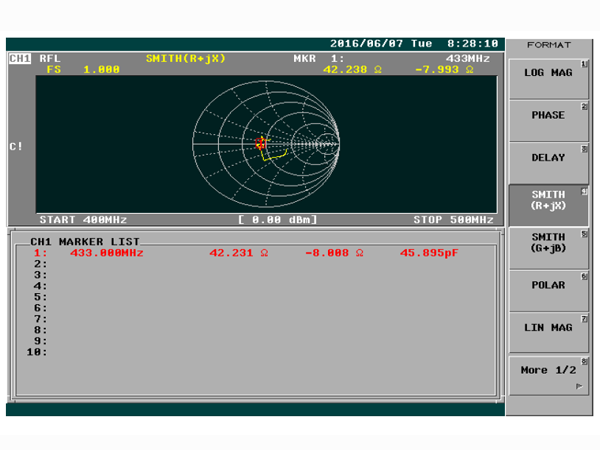The height and width of the screenshot is (450, 600).
Task: Select marker 6 row in list
Action: (41, 308)
